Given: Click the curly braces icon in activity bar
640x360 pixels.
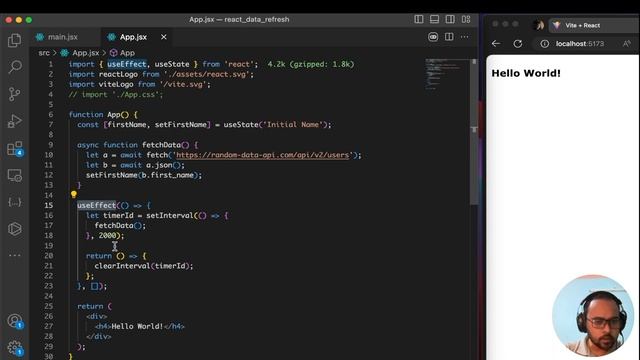Looking at the screenshot, I should (15, 202).
